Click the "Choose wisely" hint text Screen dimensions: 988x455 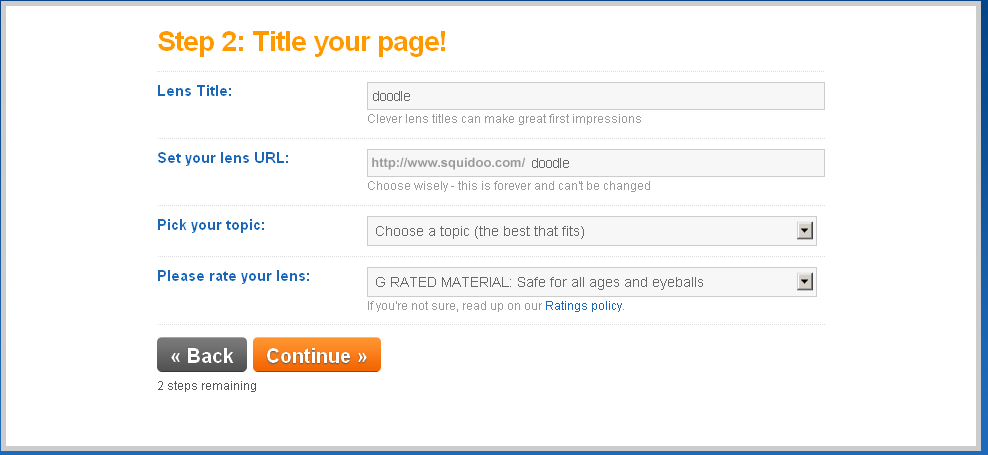[x=508, y=186]
